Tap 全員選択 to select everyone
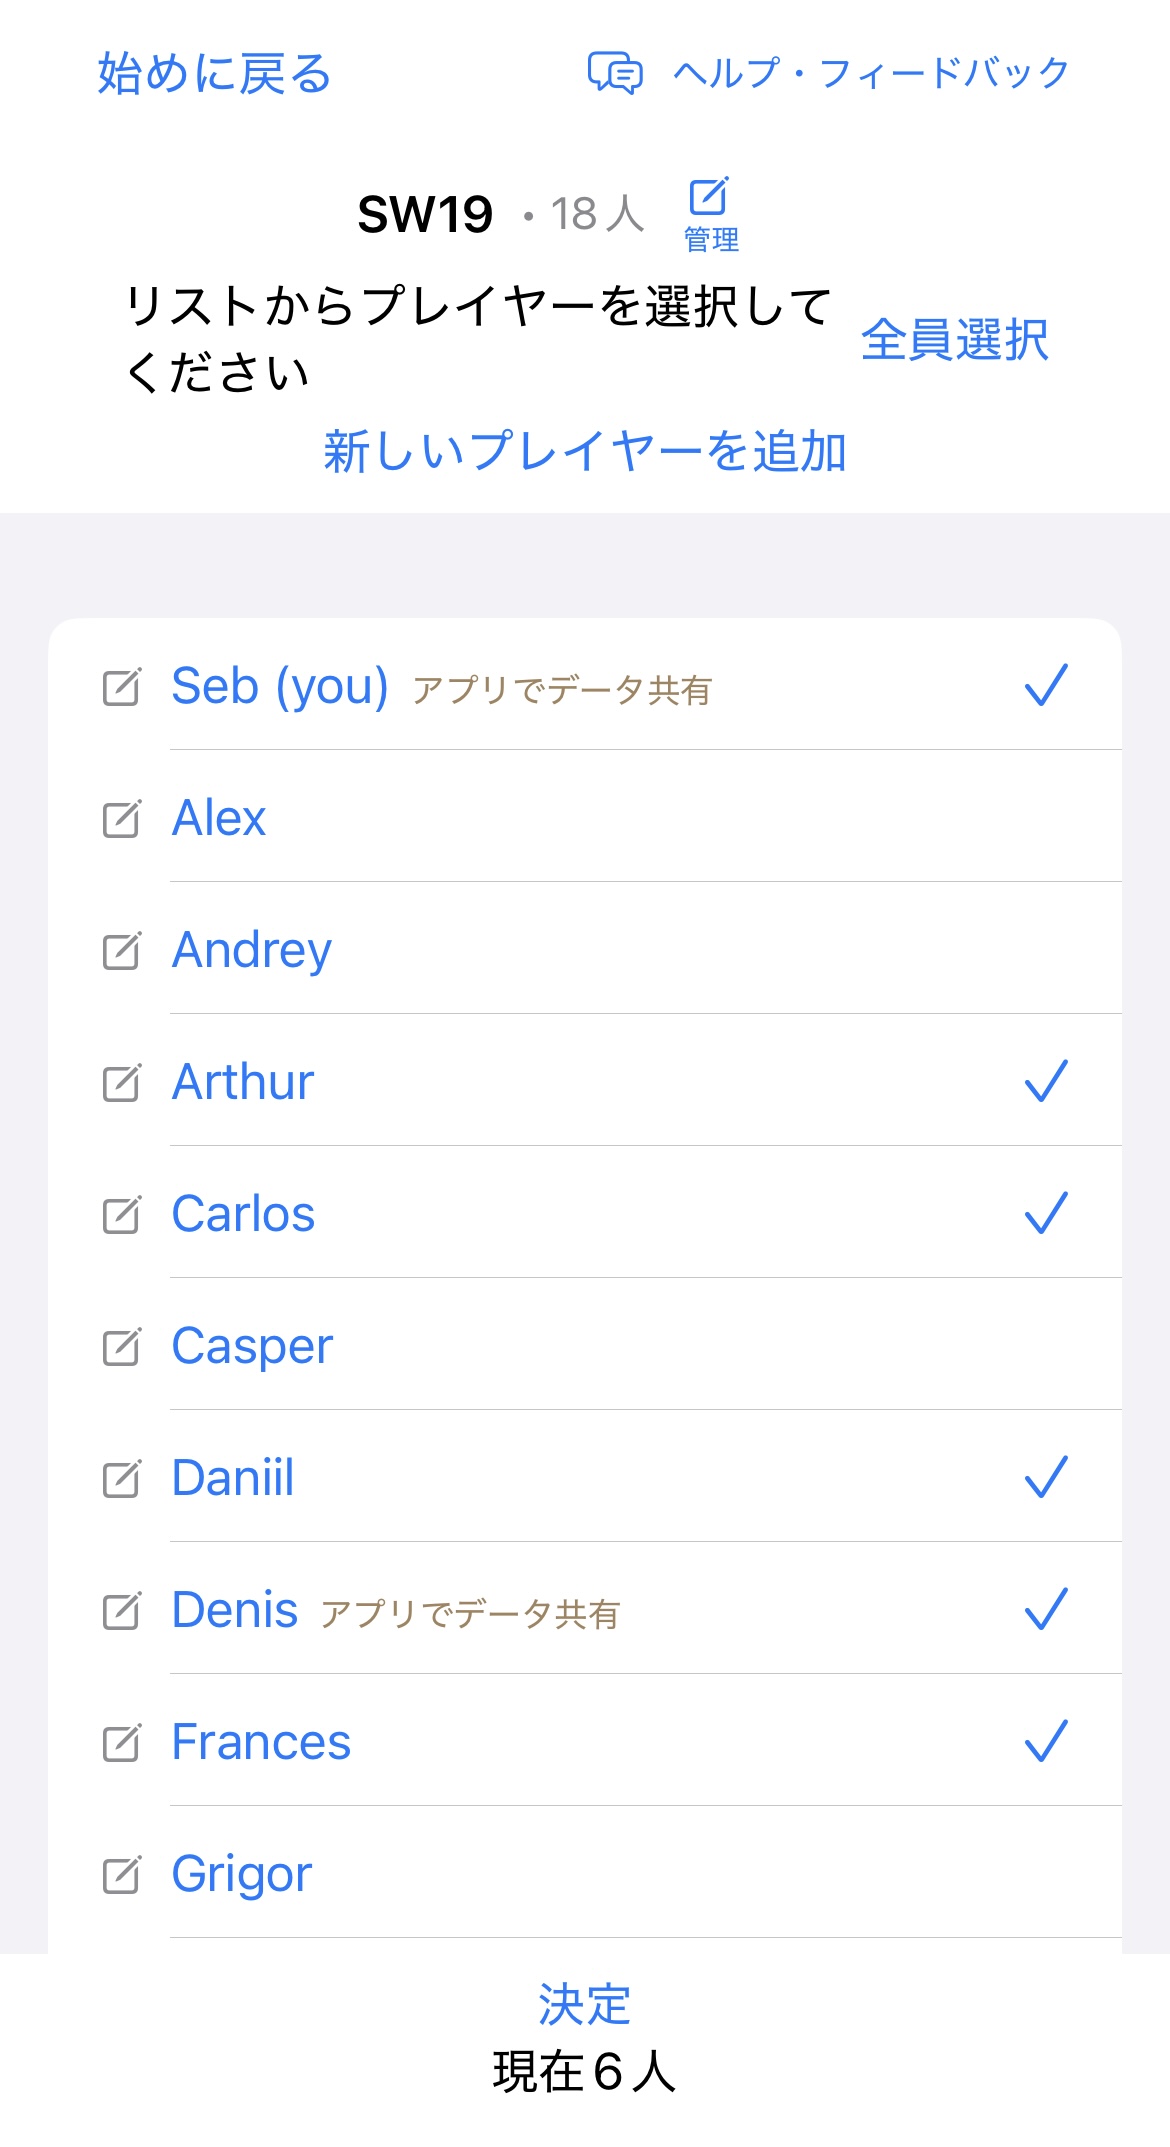This screenshot has width=1170, height=2147. pyautogui.click(x=954, y=340)
